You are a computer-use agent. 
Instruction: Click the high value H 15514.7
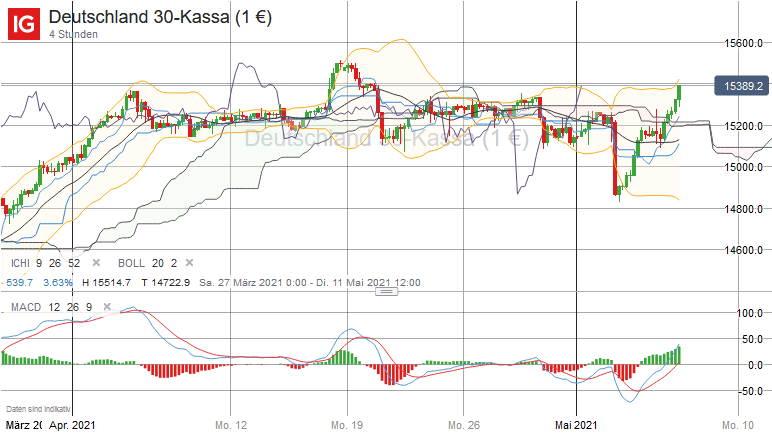click(106, 283)
